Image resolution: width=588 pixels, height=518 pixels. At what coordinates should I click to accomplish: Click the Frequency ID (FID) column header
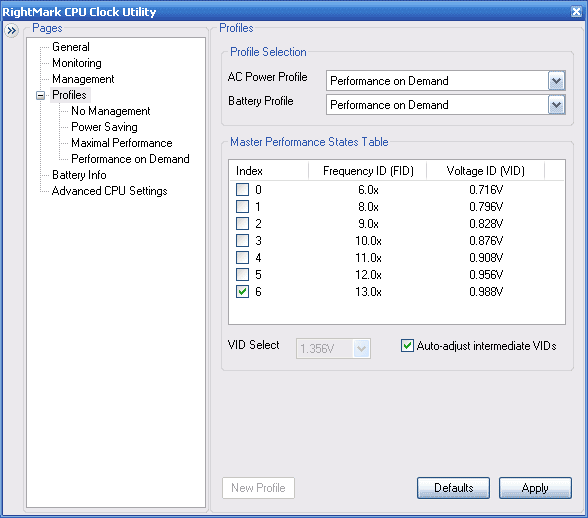pos(368,171)
